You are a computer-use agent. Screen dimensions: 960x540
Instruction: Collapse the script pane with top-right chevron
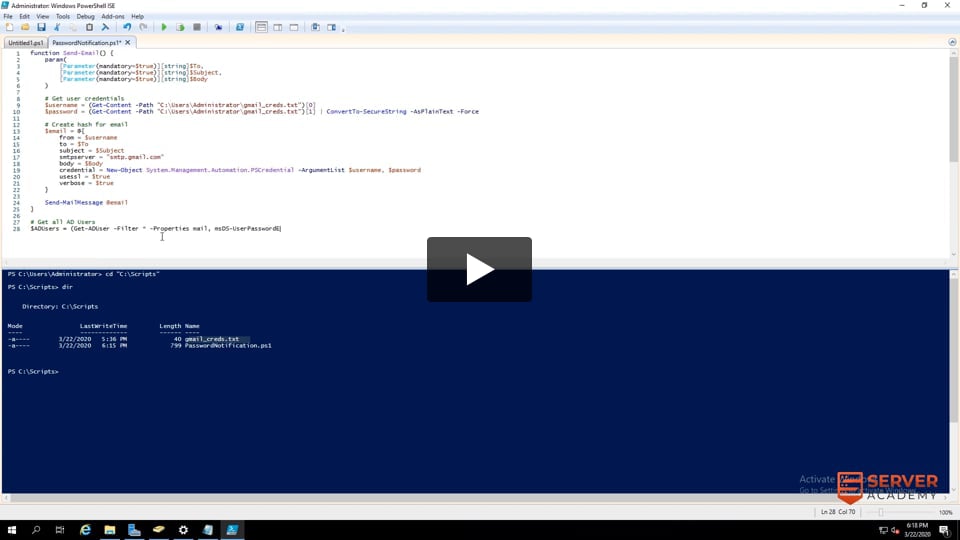pyautogui.click(x=951, y=43)
